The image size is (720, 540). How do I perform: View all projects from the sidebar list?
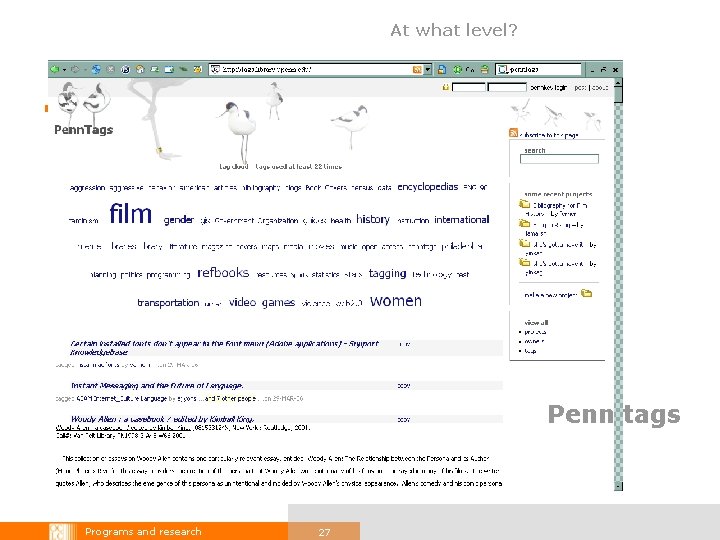tap(535, 332)
